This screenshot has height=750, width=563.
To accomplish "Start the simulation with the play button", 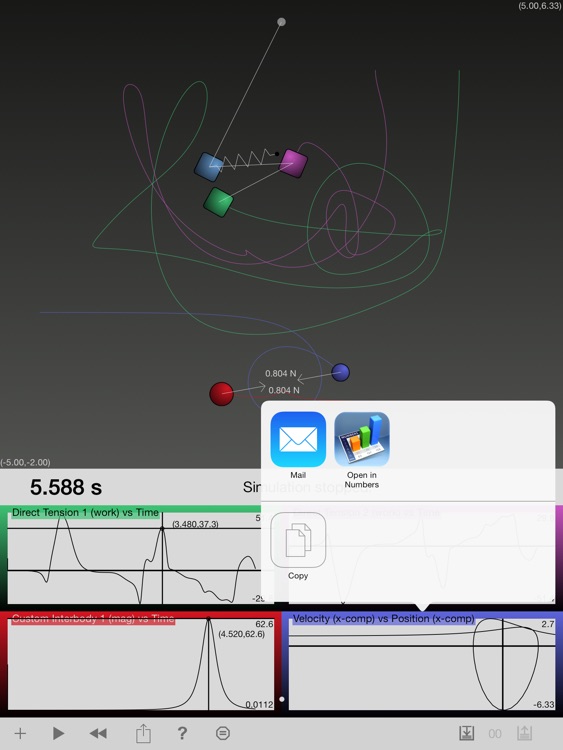I will coord(58,733).
